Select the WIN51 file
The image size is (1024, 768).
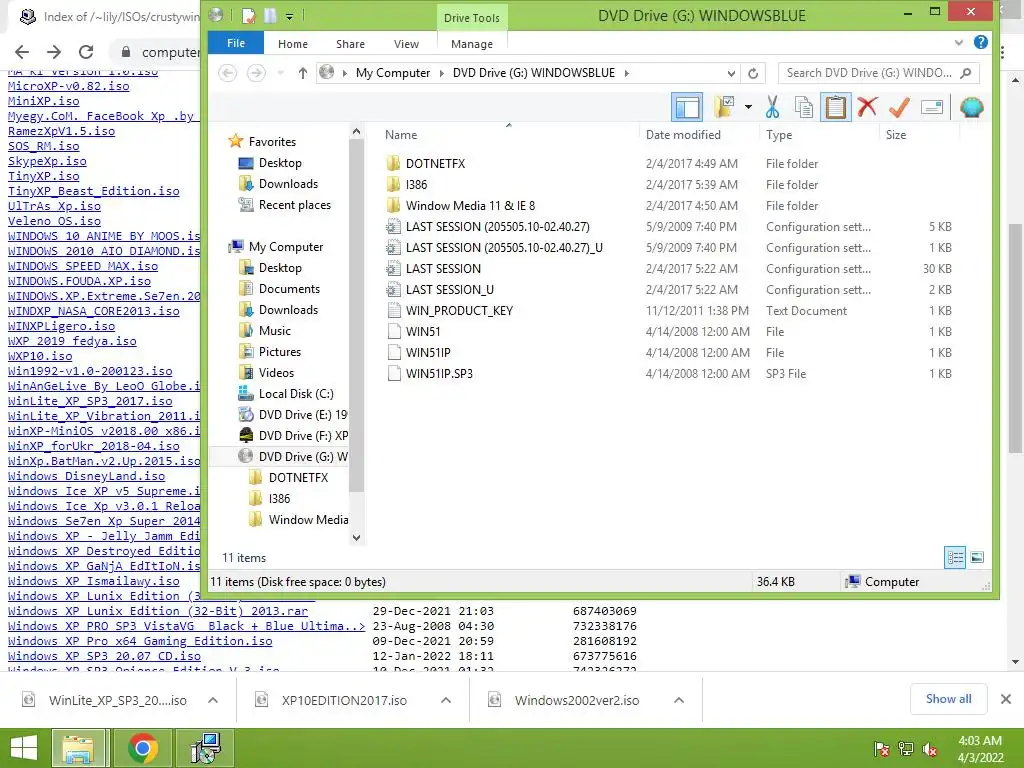(423, 332)
